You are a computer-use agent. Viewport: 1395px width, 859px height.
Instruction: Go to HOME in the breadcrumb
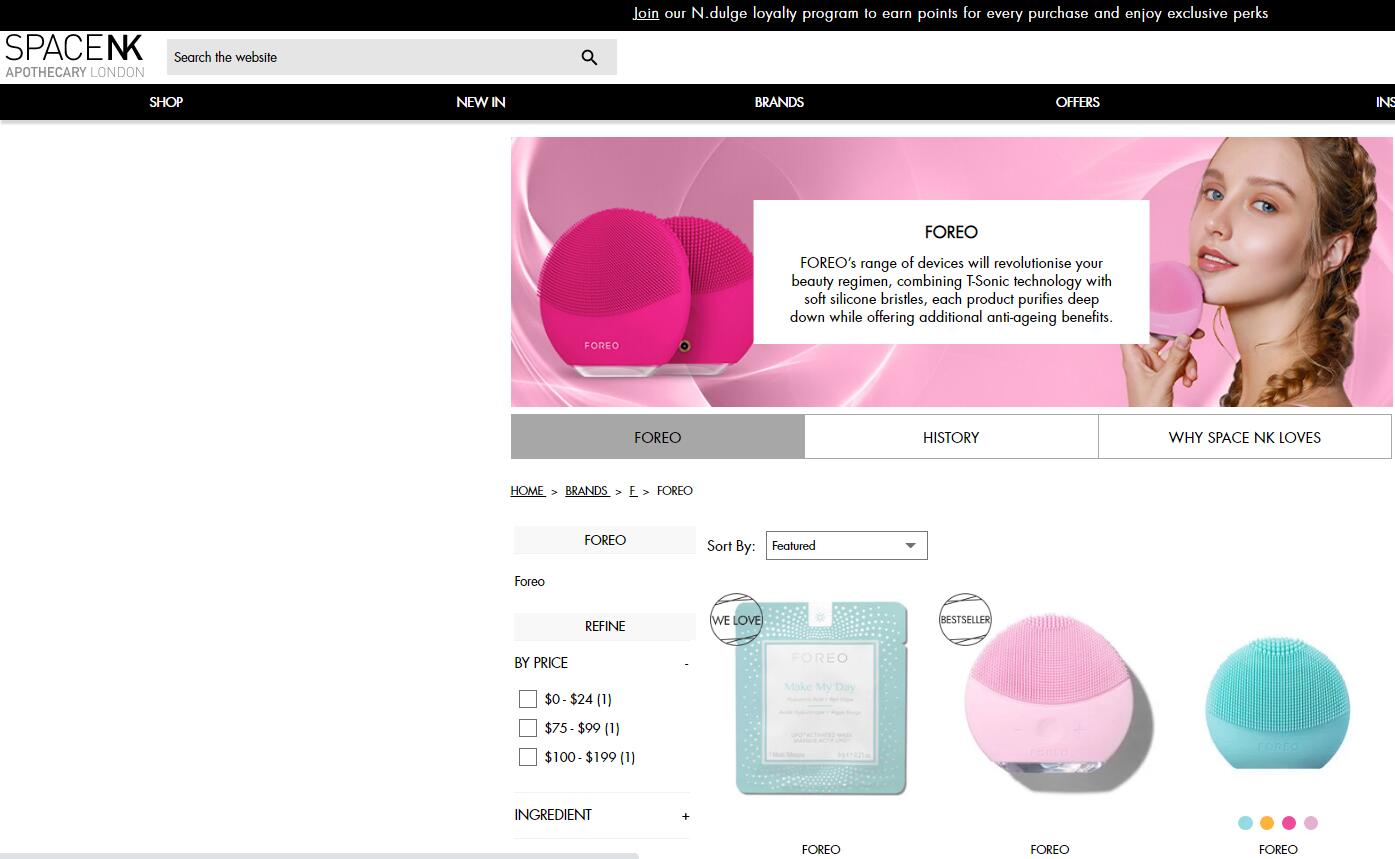(527, 491)
